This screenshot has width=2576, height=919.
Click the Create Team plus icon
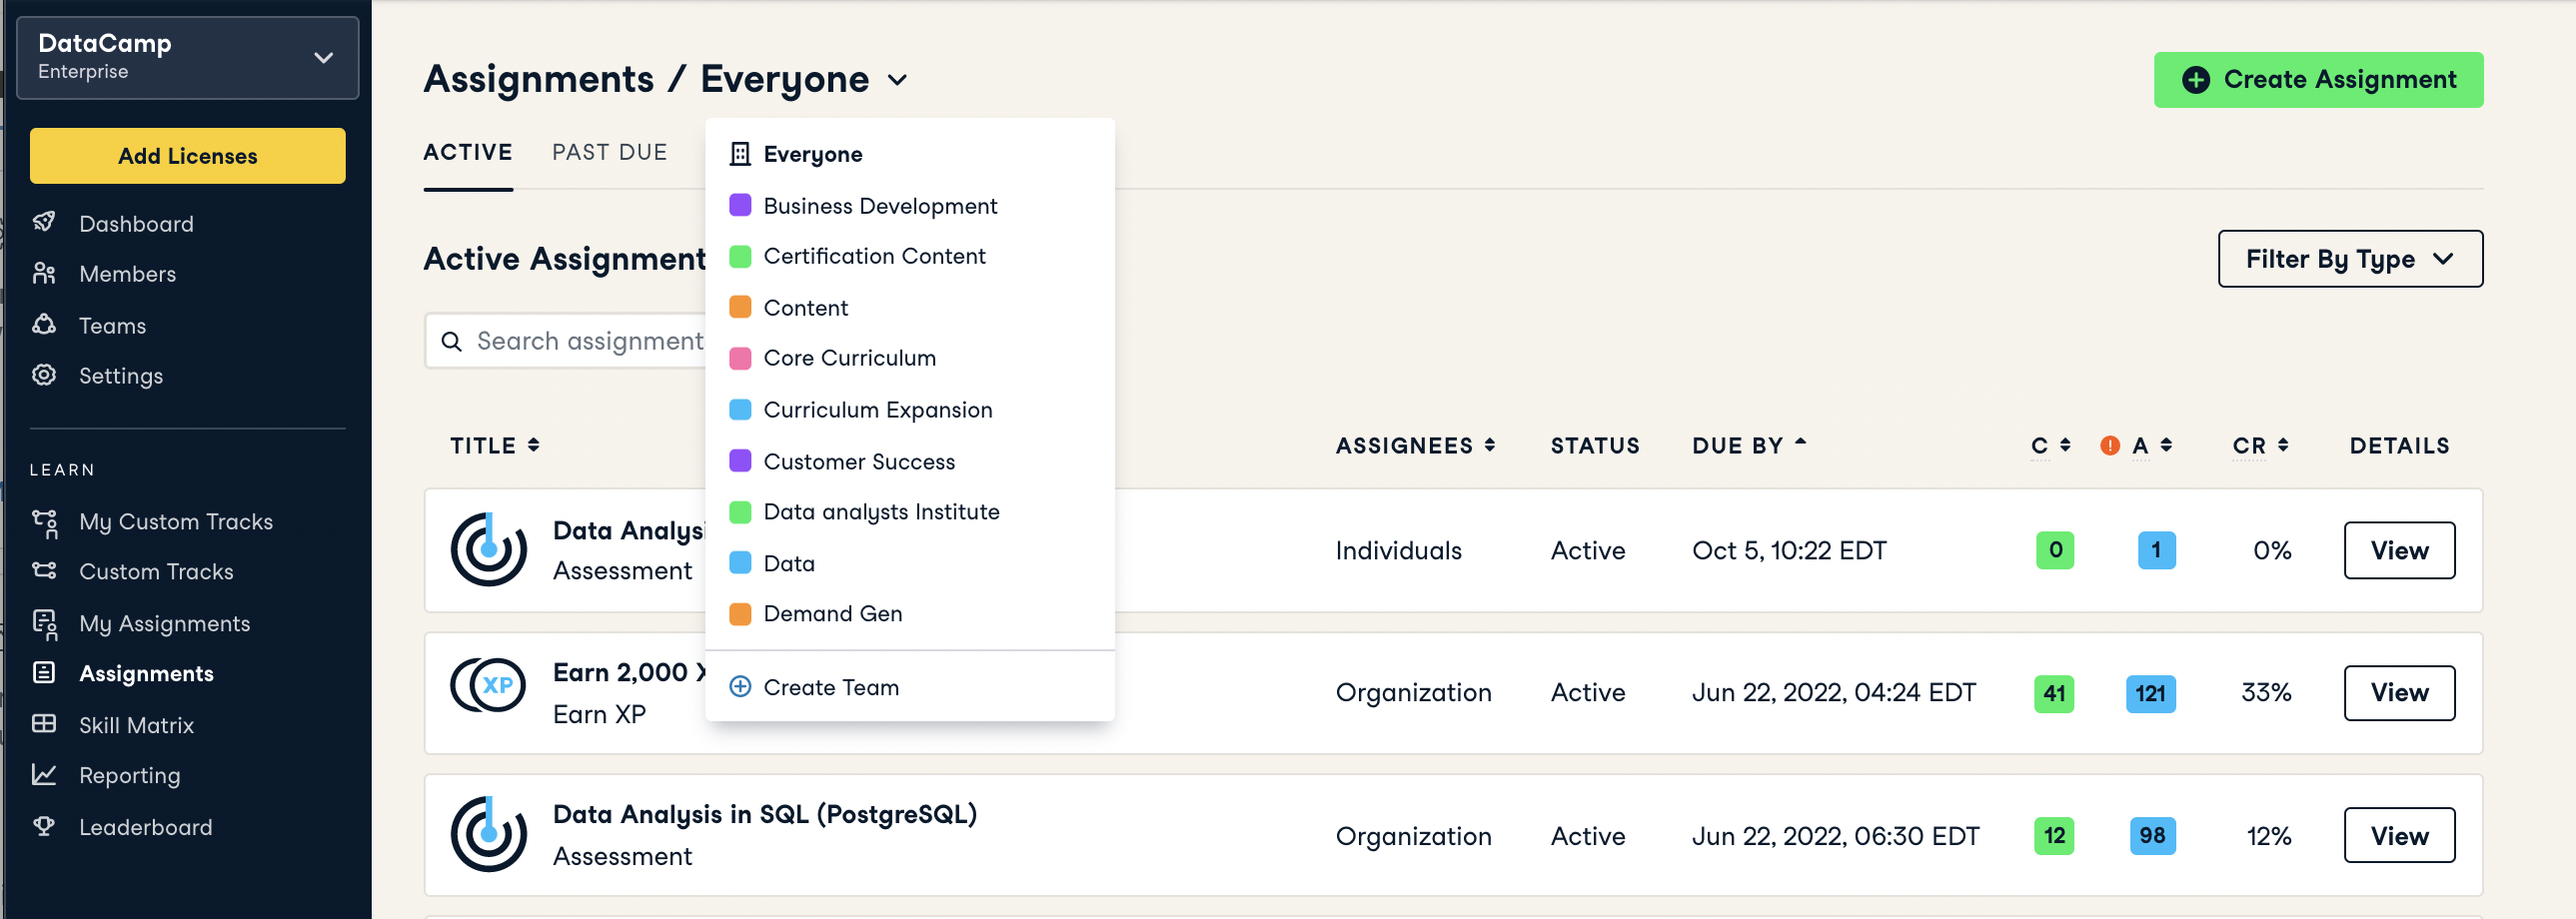tap(740, 687)
